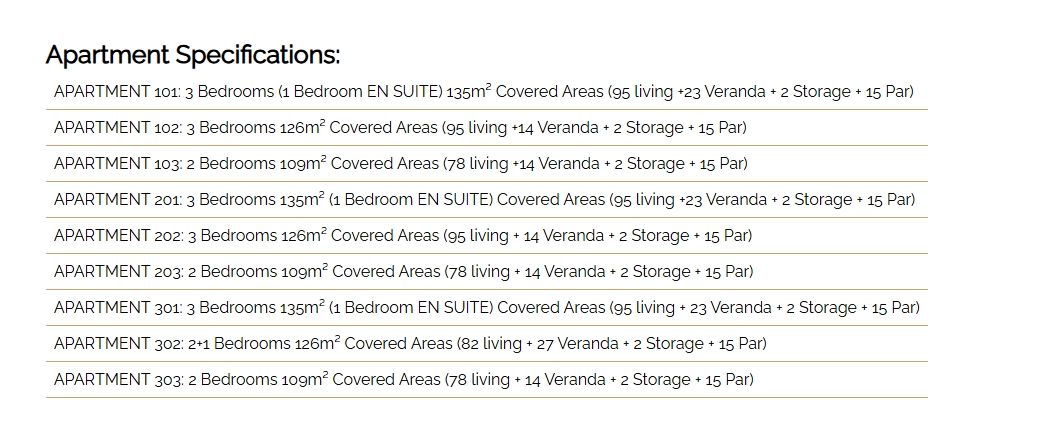Click "135m²" in the Apartment 201 row
The height and width of the screenshot is (439, 1039).
(301, 200)
